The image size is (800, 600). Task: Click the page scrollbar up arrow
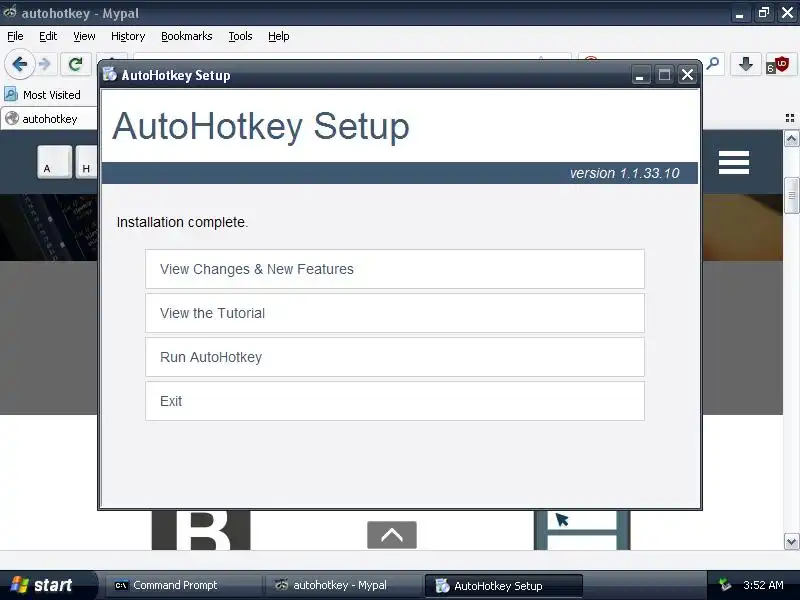pyautogui.click(x=791, y=138)
